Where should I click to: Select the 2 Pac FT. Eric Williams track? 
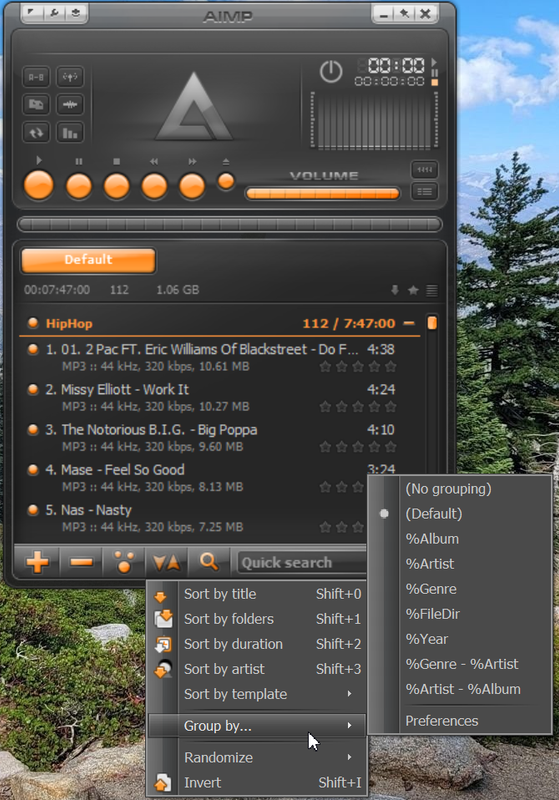pyautogui.click(x=219, y=357)
